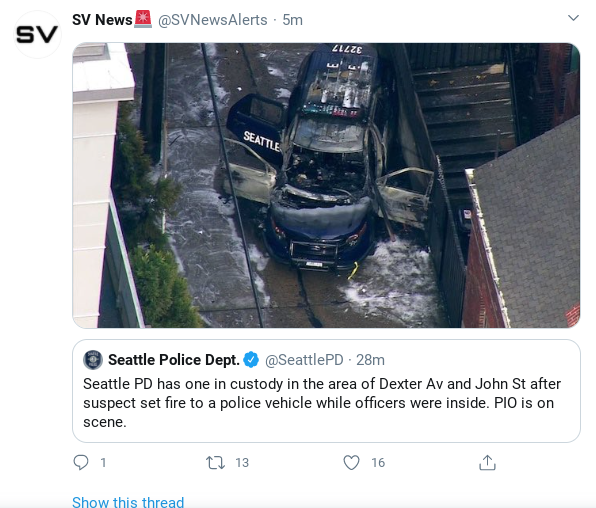Like the tweet with heart icon
596x508 pixels.
click(351, 462)
